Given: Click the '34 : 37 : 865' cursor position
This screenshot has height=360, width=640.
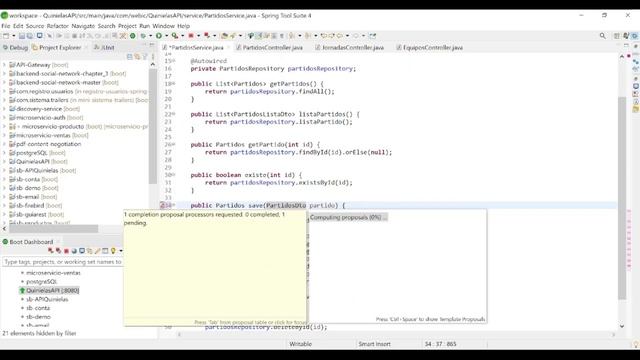Looking at the screenshot, I should 440,344.
